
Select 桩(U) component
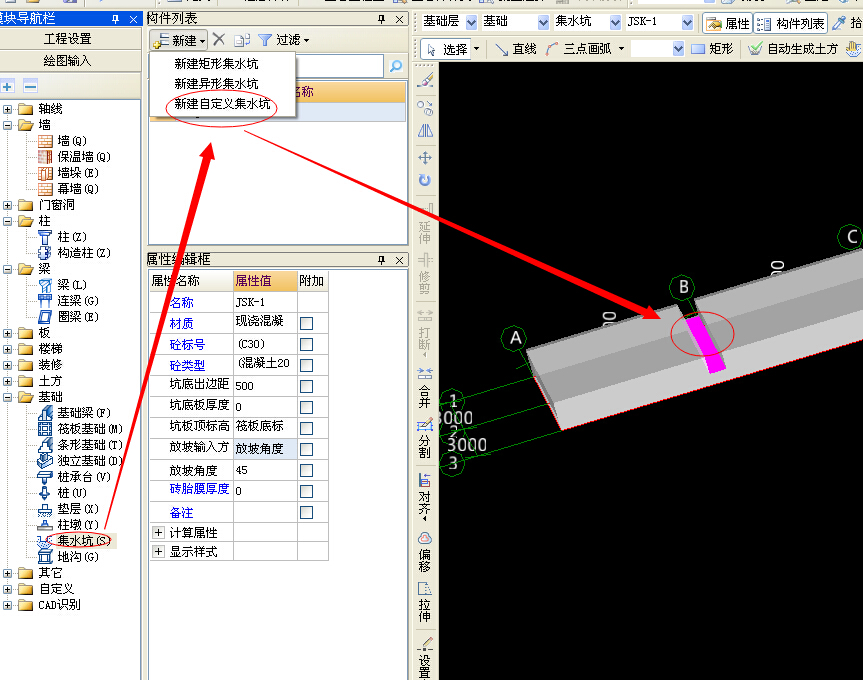(72, 493)
